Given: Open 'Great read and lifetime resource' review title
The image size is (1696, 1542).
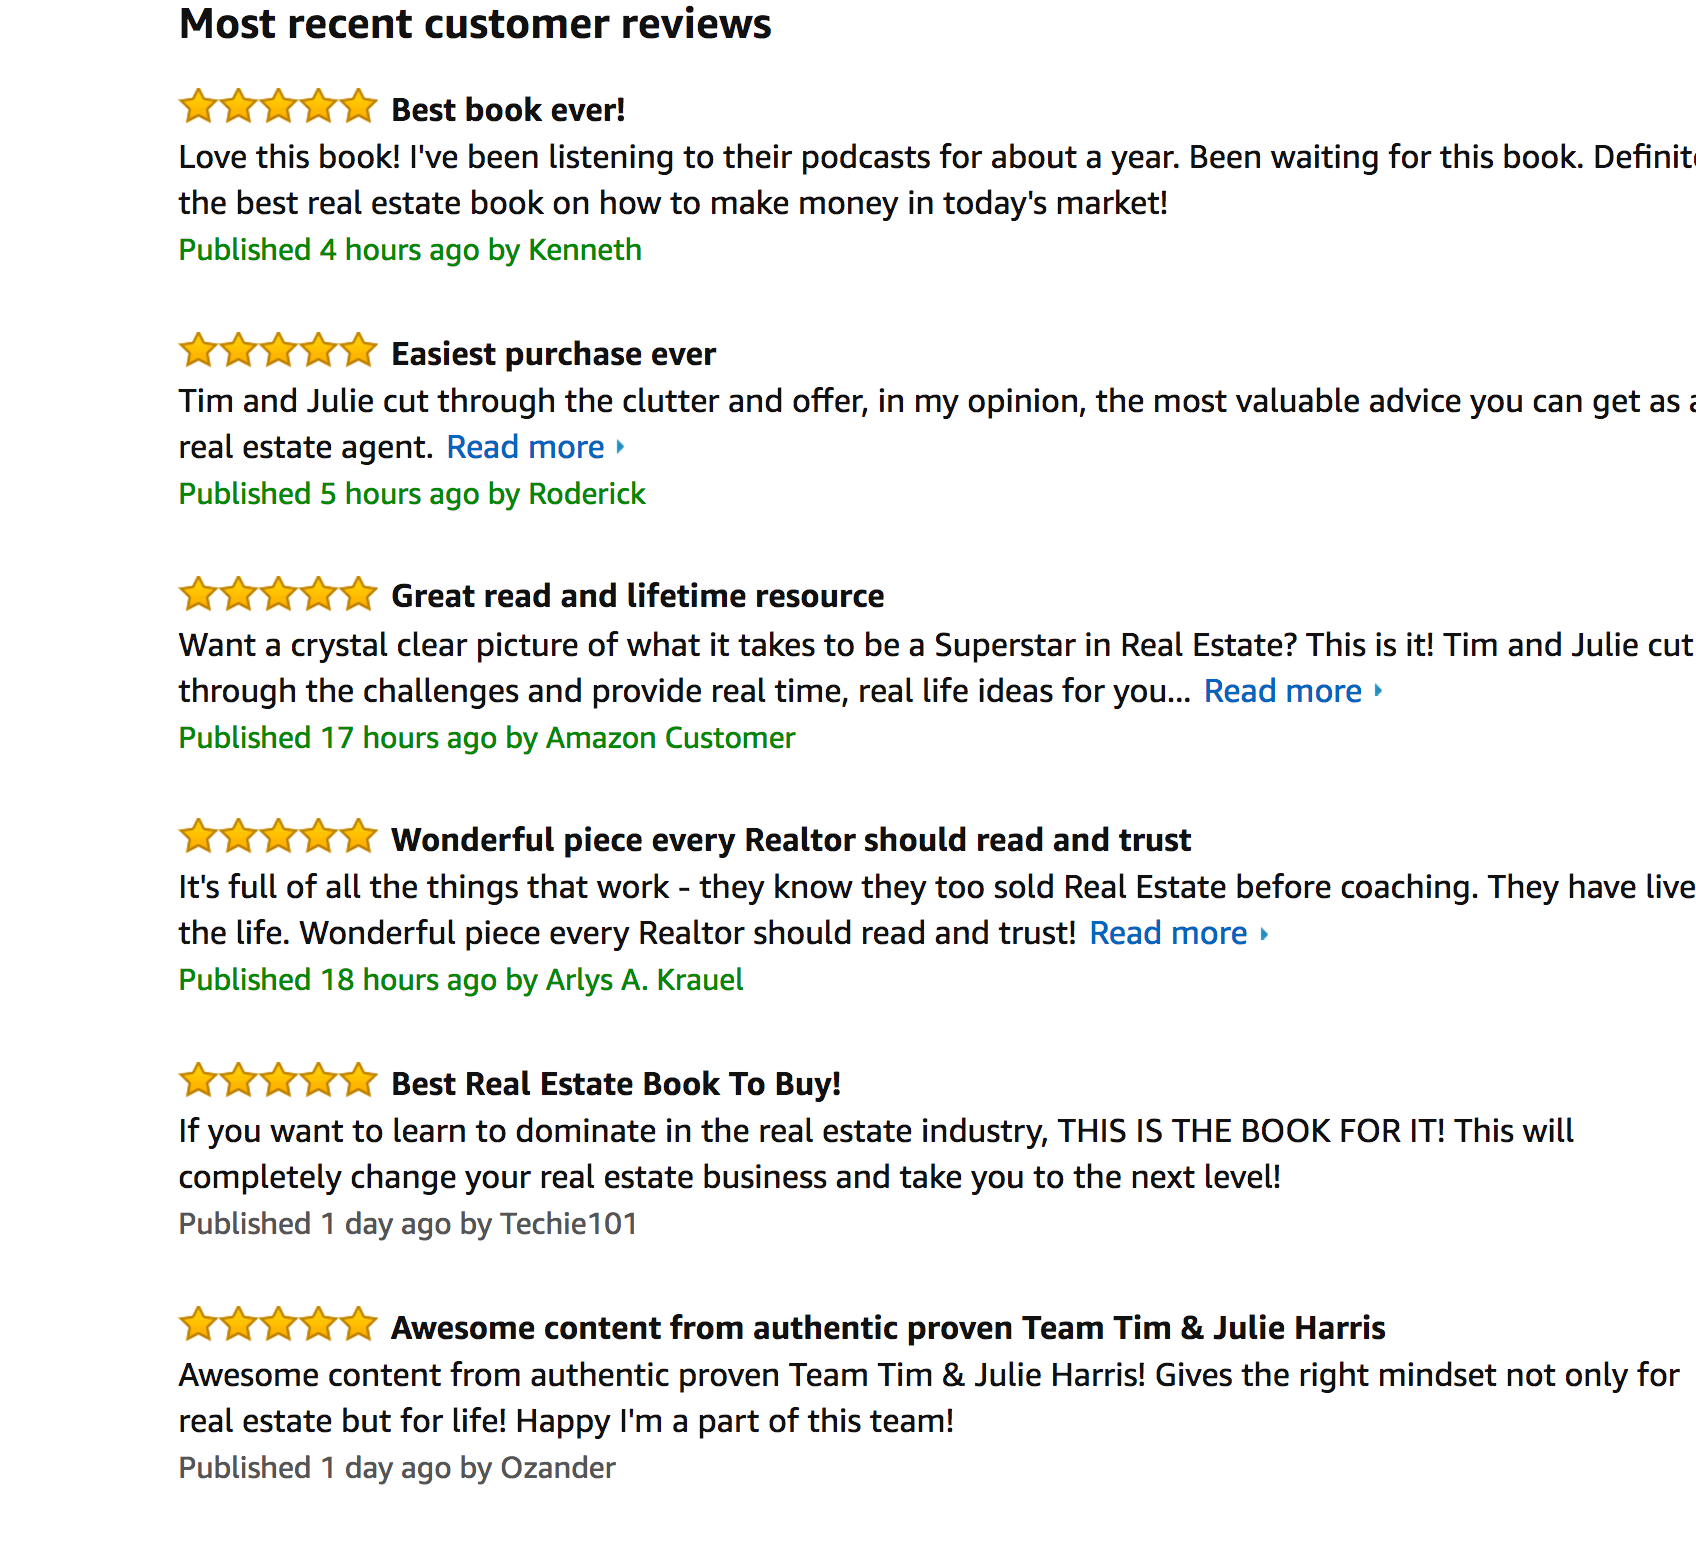Looking at the screenshot, I should (637, 596).
